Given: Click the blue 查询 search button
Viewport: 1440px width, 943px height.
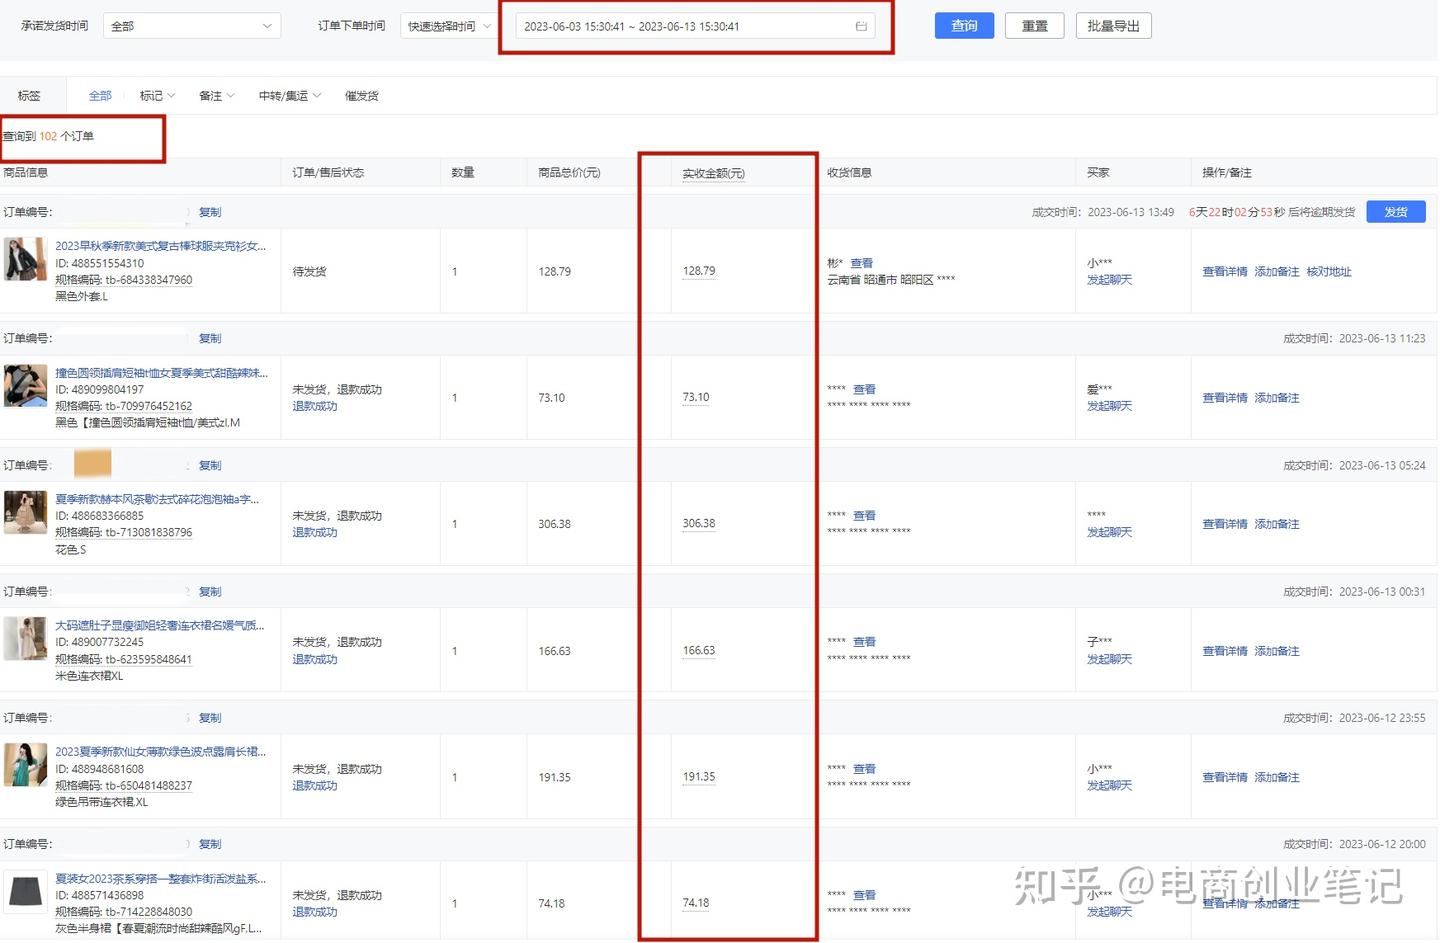Looking at the screenshot, I should (963, 25).
